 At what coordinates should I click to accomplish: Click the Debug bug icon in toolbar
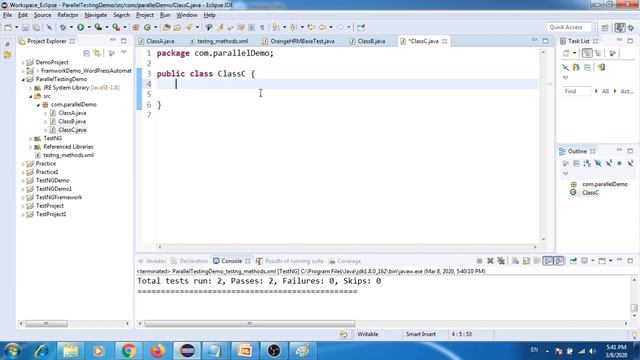[x=63, y=27]
